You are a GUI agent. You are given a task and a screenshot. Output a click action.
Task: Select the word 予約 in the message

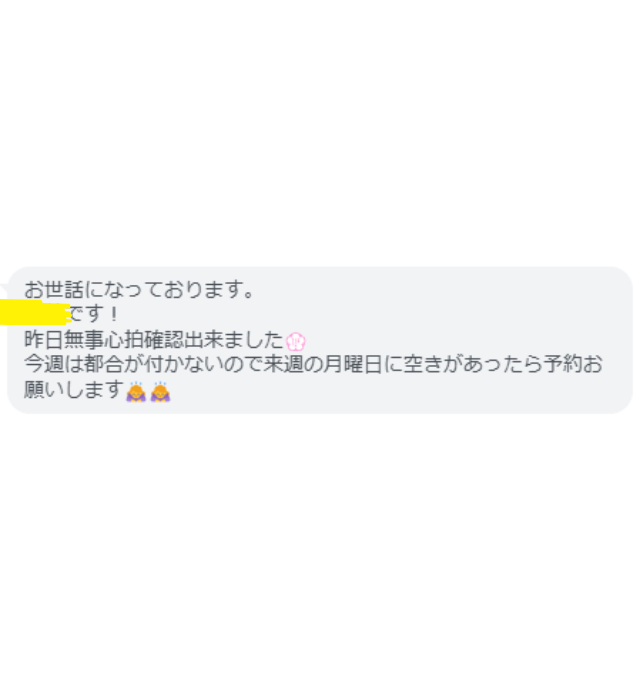pos(563,364)
